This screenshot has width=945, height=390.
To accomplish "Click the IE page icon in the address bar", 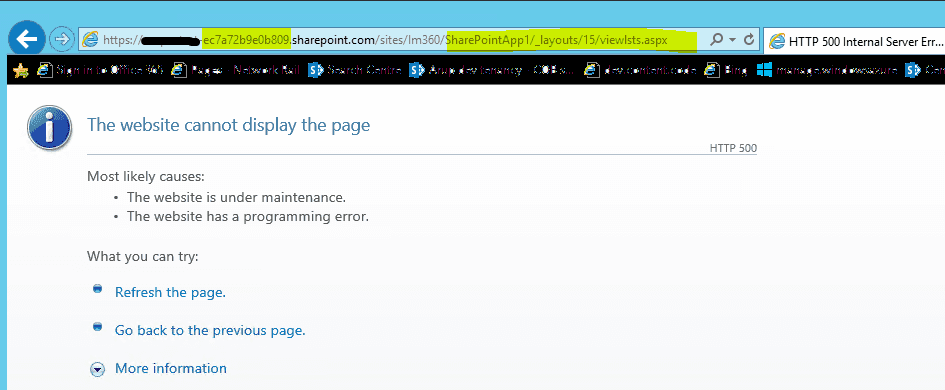I will [x=90, y=40].
